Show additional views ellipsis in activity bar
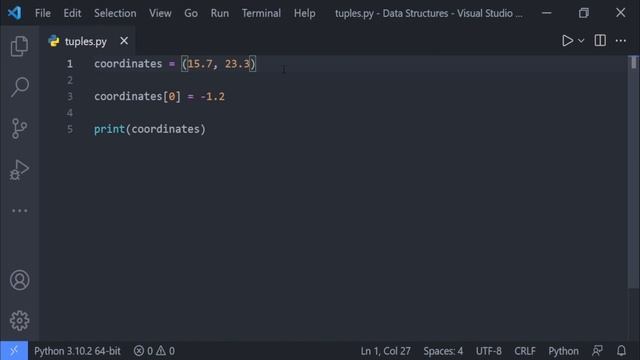The width and height of the screenshot is (640, 360). point(19,211)
